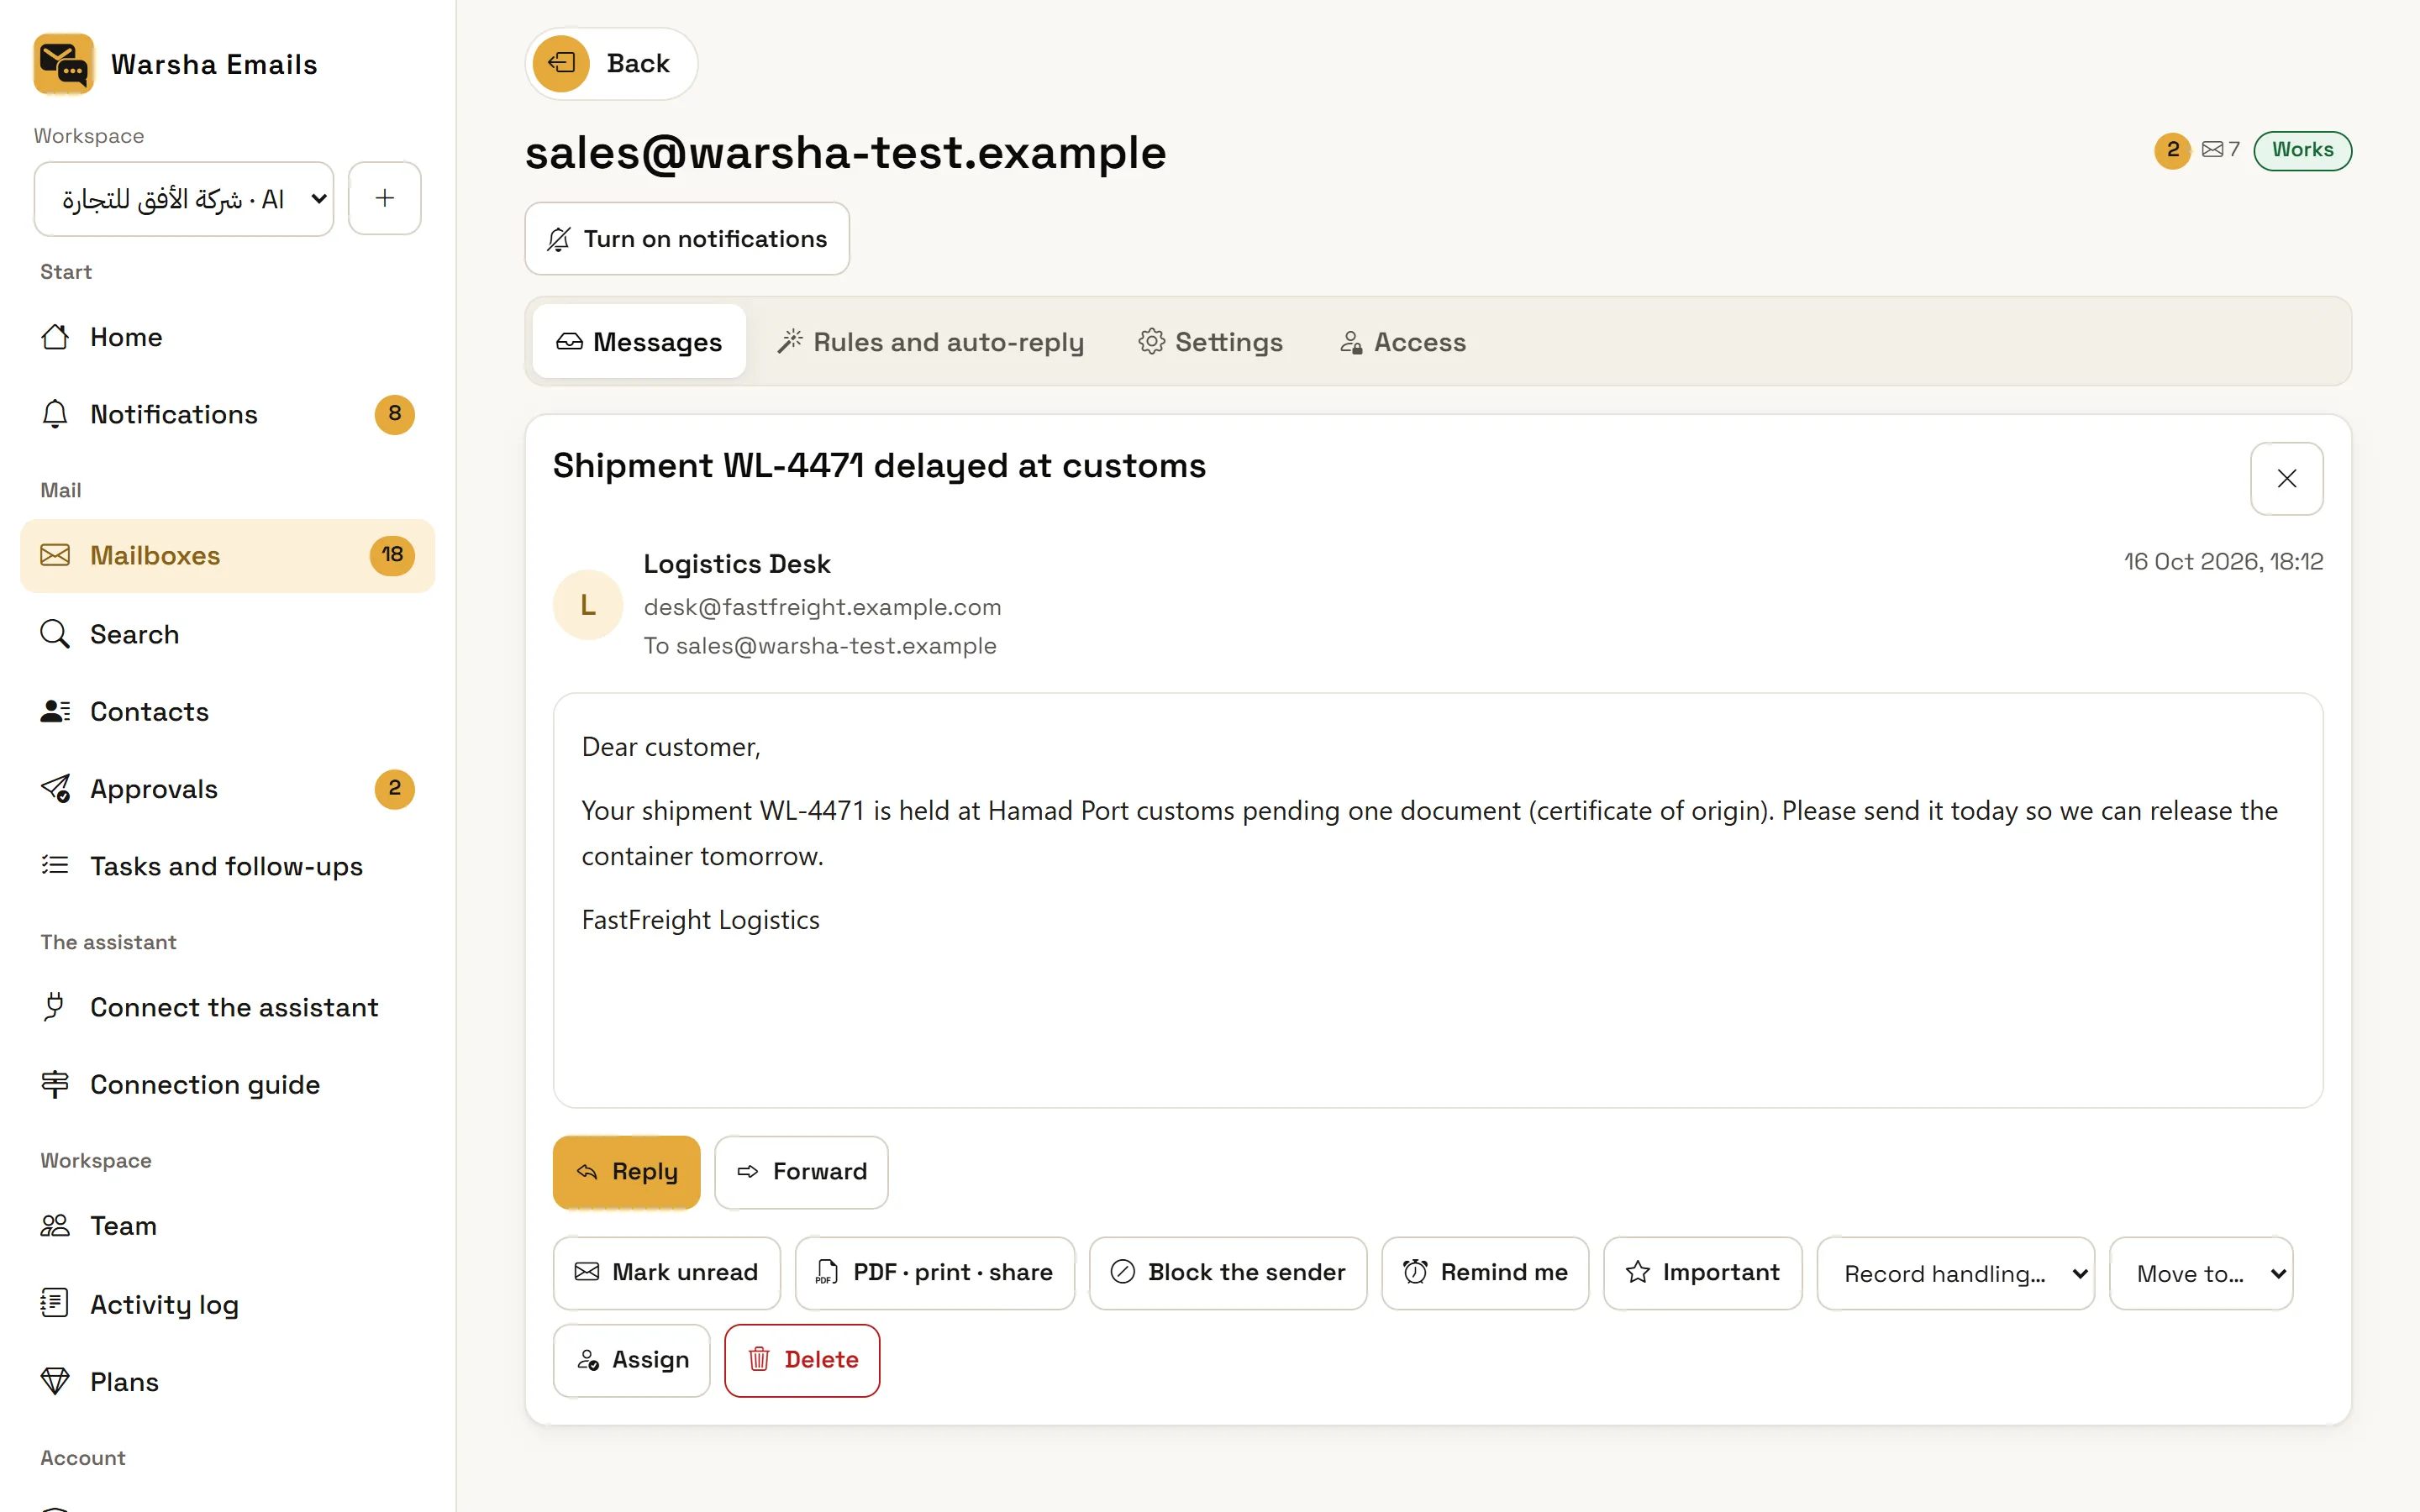Viewport: 2420px width, 1512px height.
Task: Expand the Record handling dropdown
Action: click(1955, 1273)
